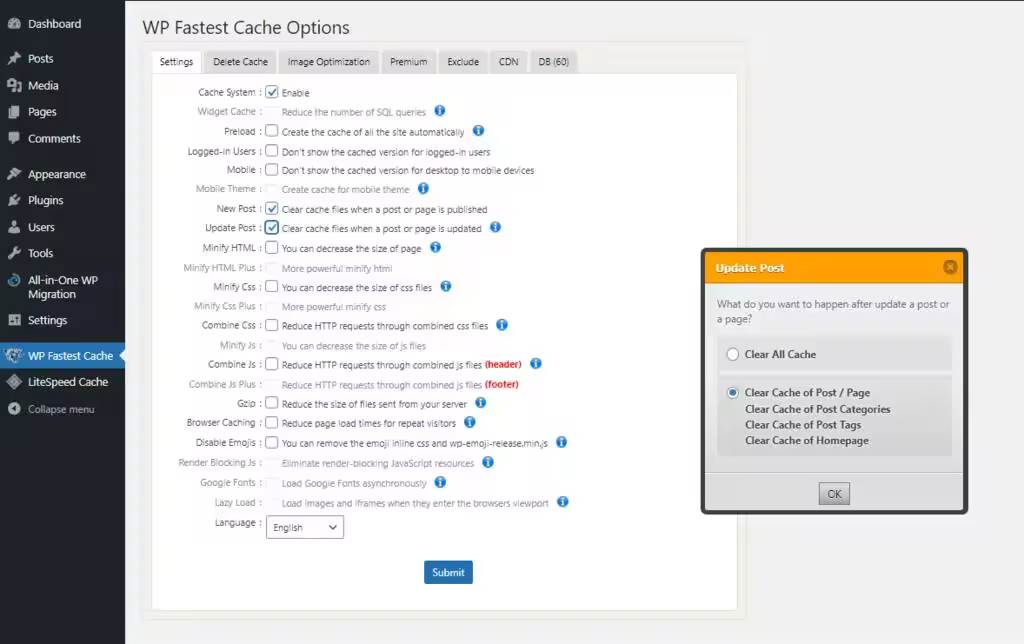
Task: Click Collapse menu link
Action: (62, 409)
